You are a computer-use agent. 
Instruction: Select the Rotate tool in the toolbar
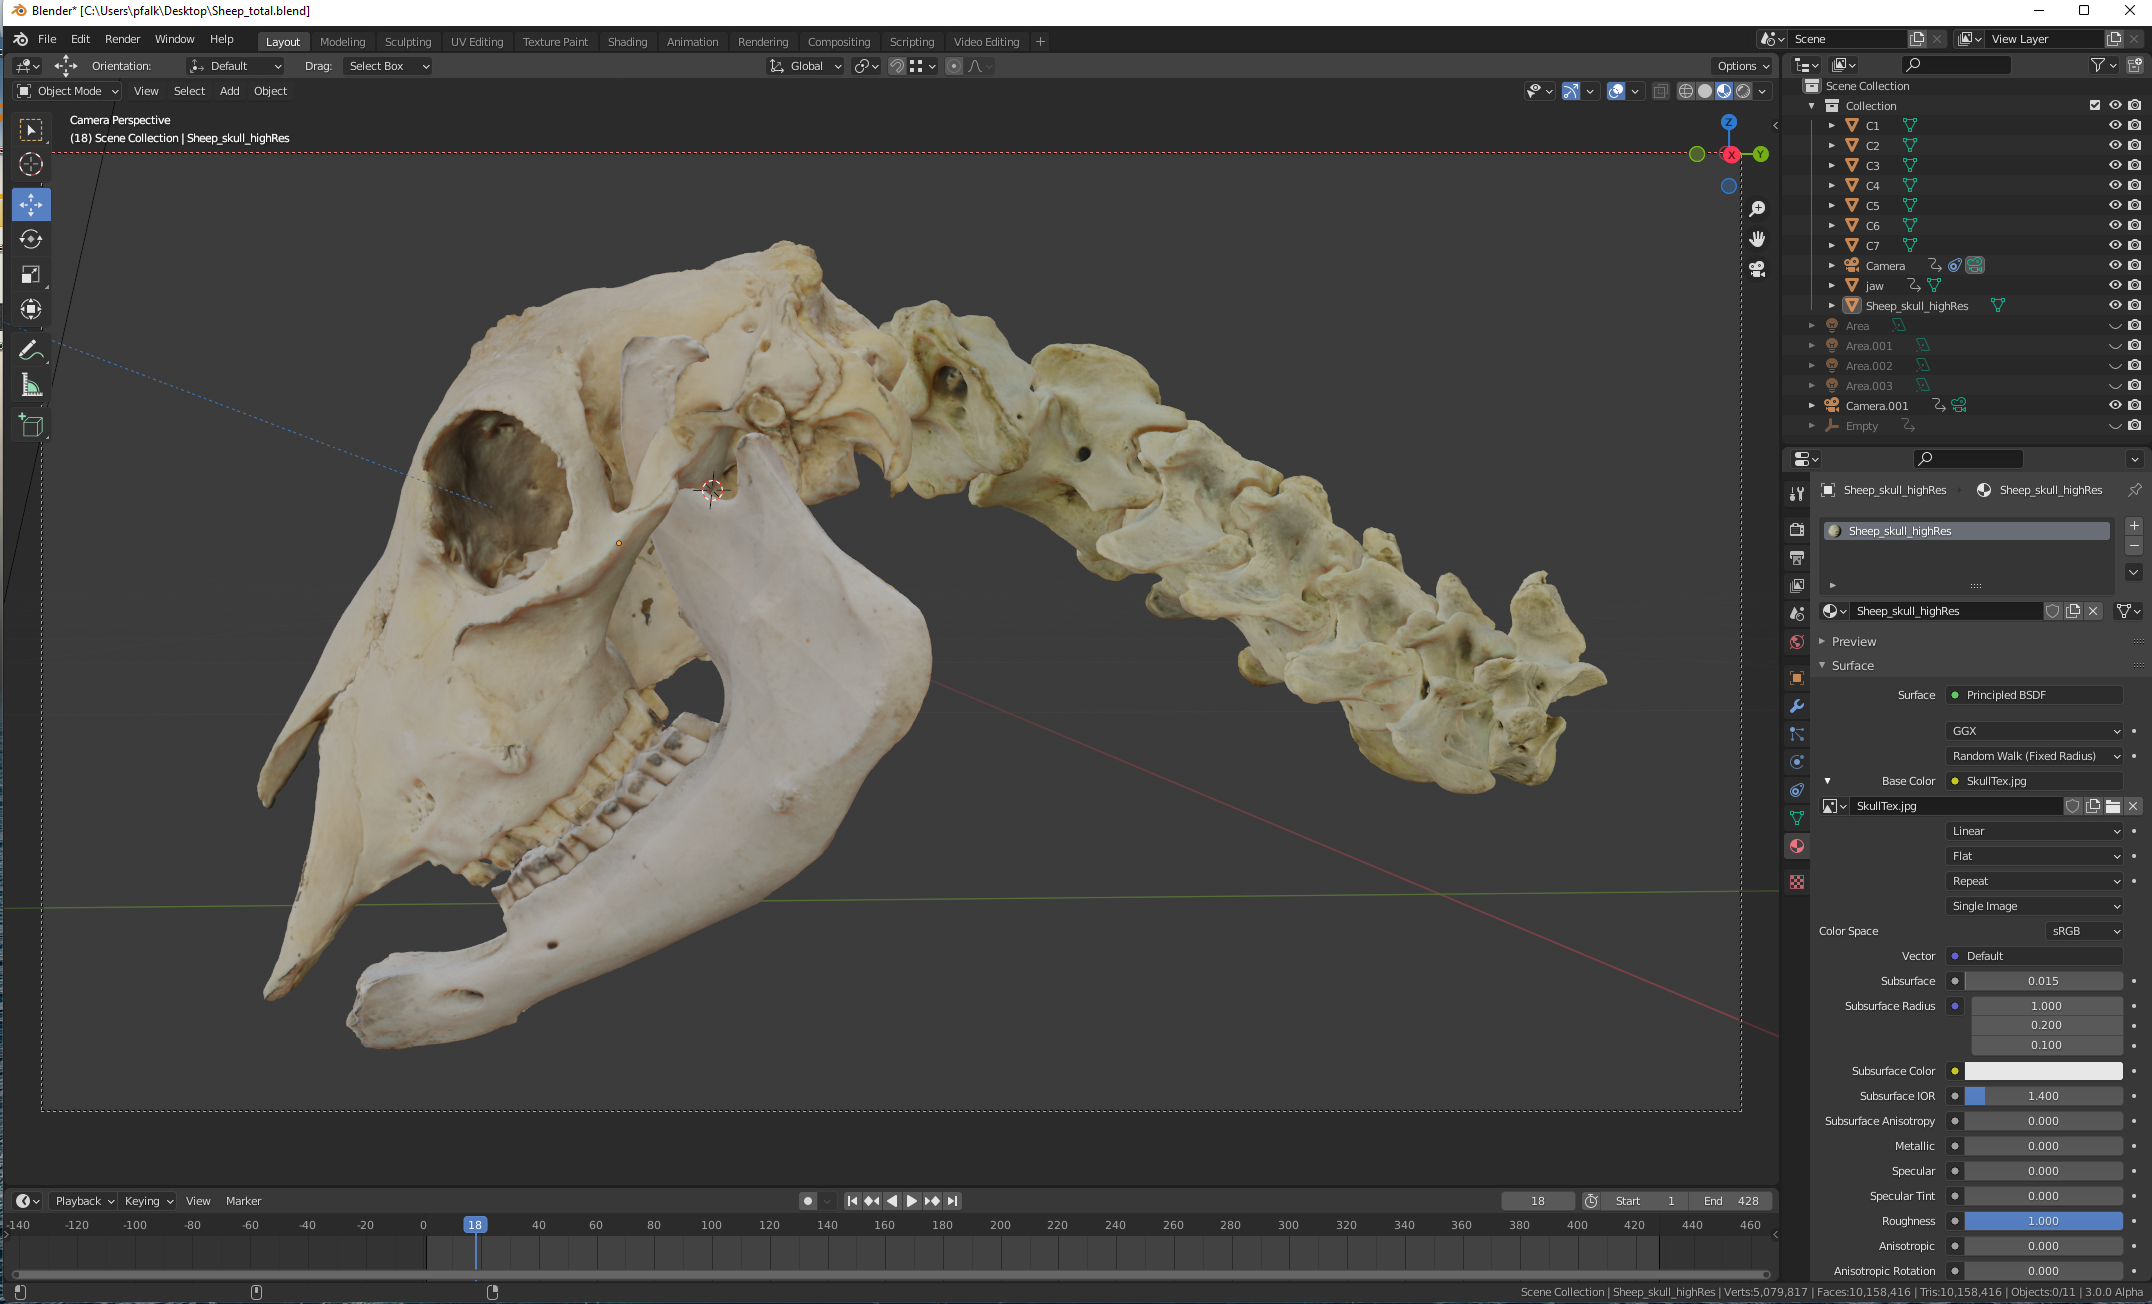[31, 239]
